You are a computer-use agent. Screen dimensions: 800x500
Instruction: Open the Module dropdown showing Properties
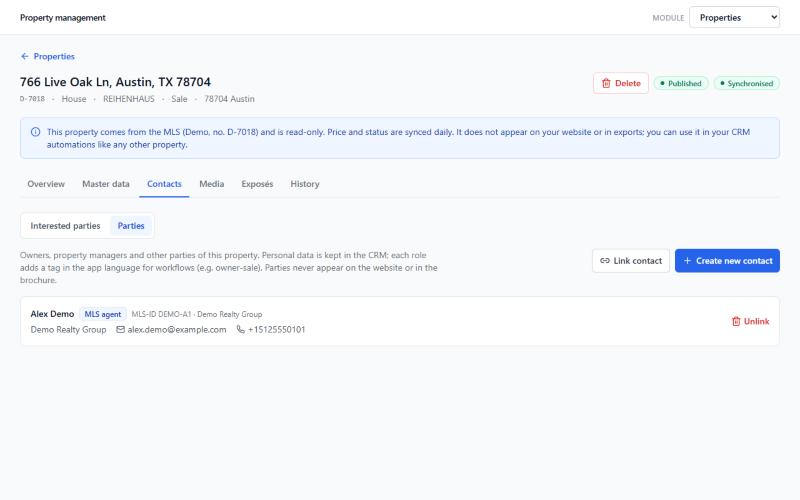(734, 17)
